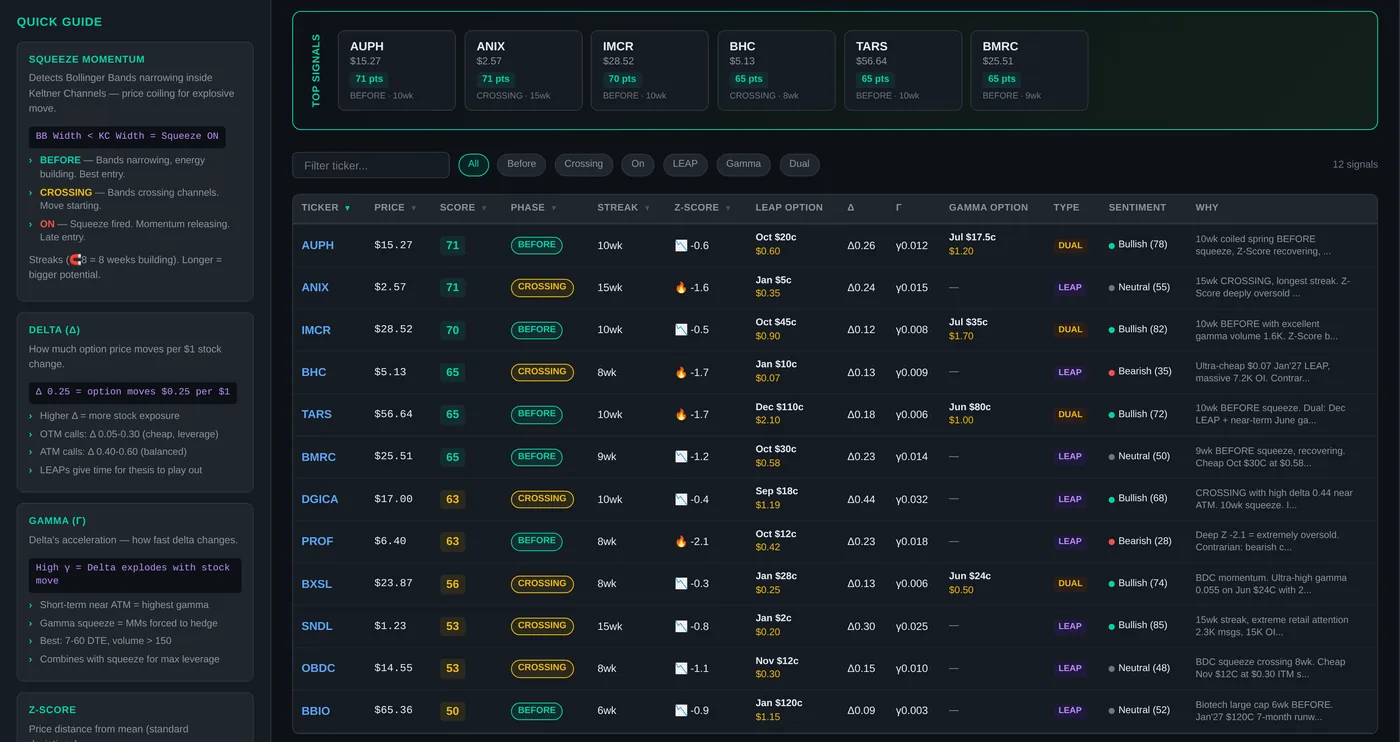The image size is (1400, 742).
Task: Enable the Gamma type filter
Action: click(x=744, y=164)
